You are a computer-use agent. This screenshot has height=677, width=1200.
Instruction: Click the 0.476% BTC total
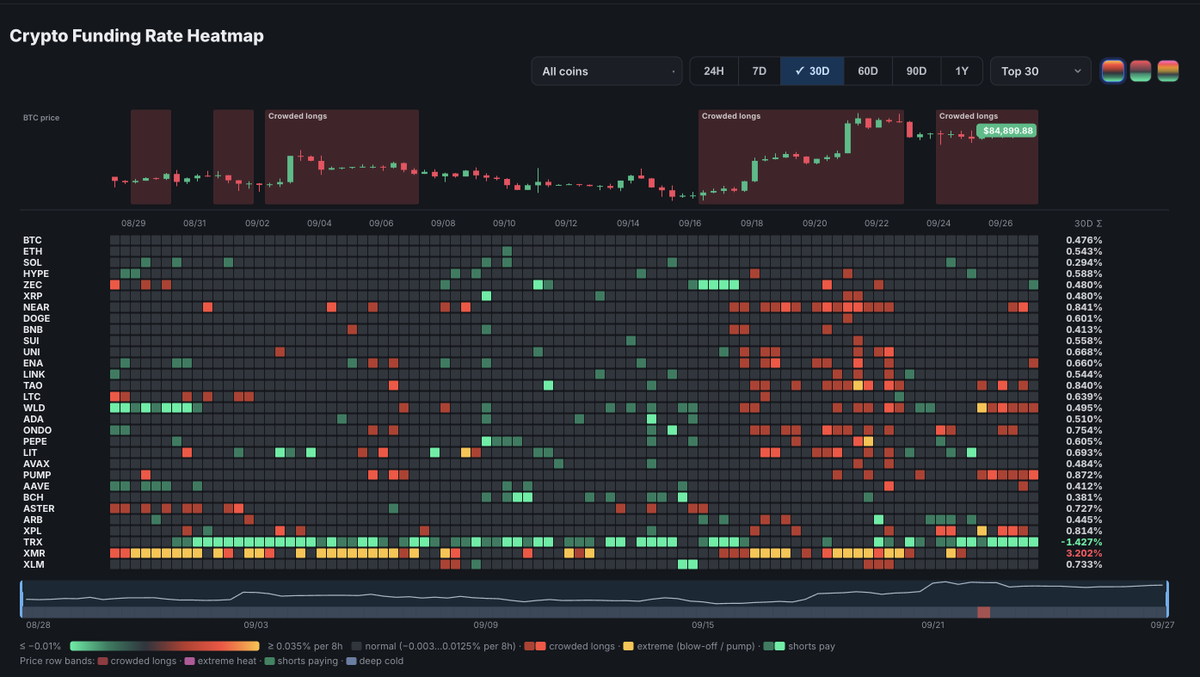[x=1084, y=240]
